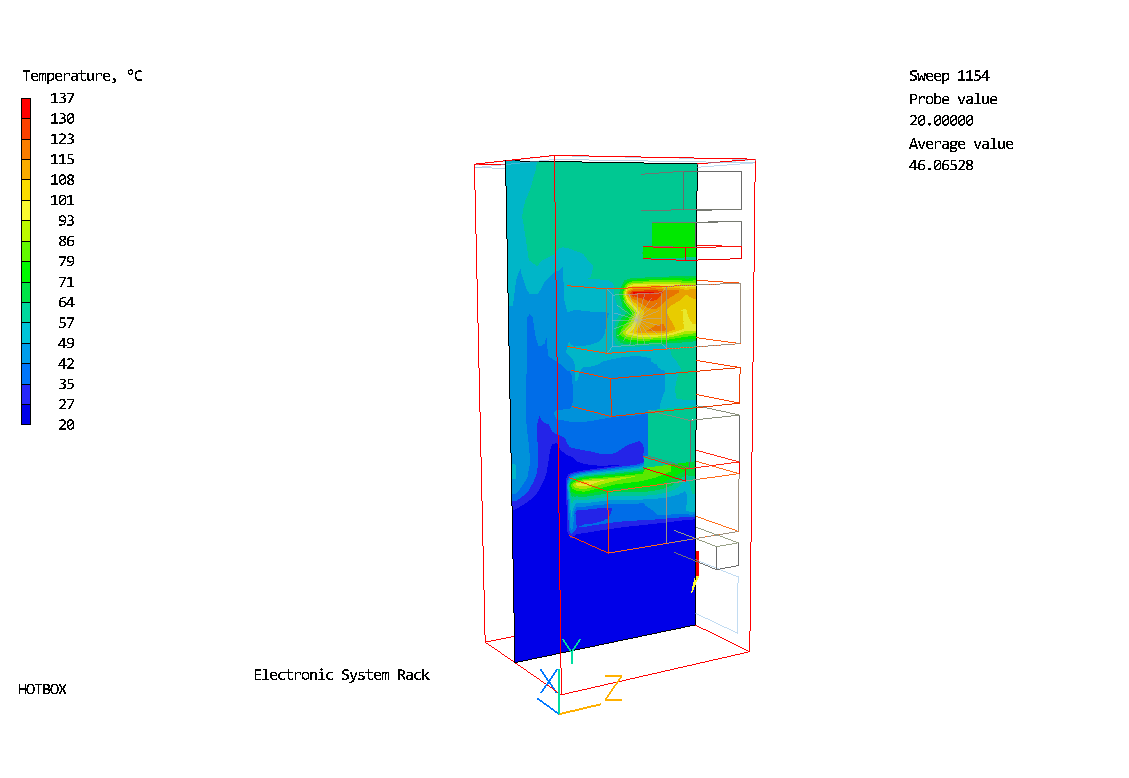Click the Average value label
1129x778 pixels.
960,144
